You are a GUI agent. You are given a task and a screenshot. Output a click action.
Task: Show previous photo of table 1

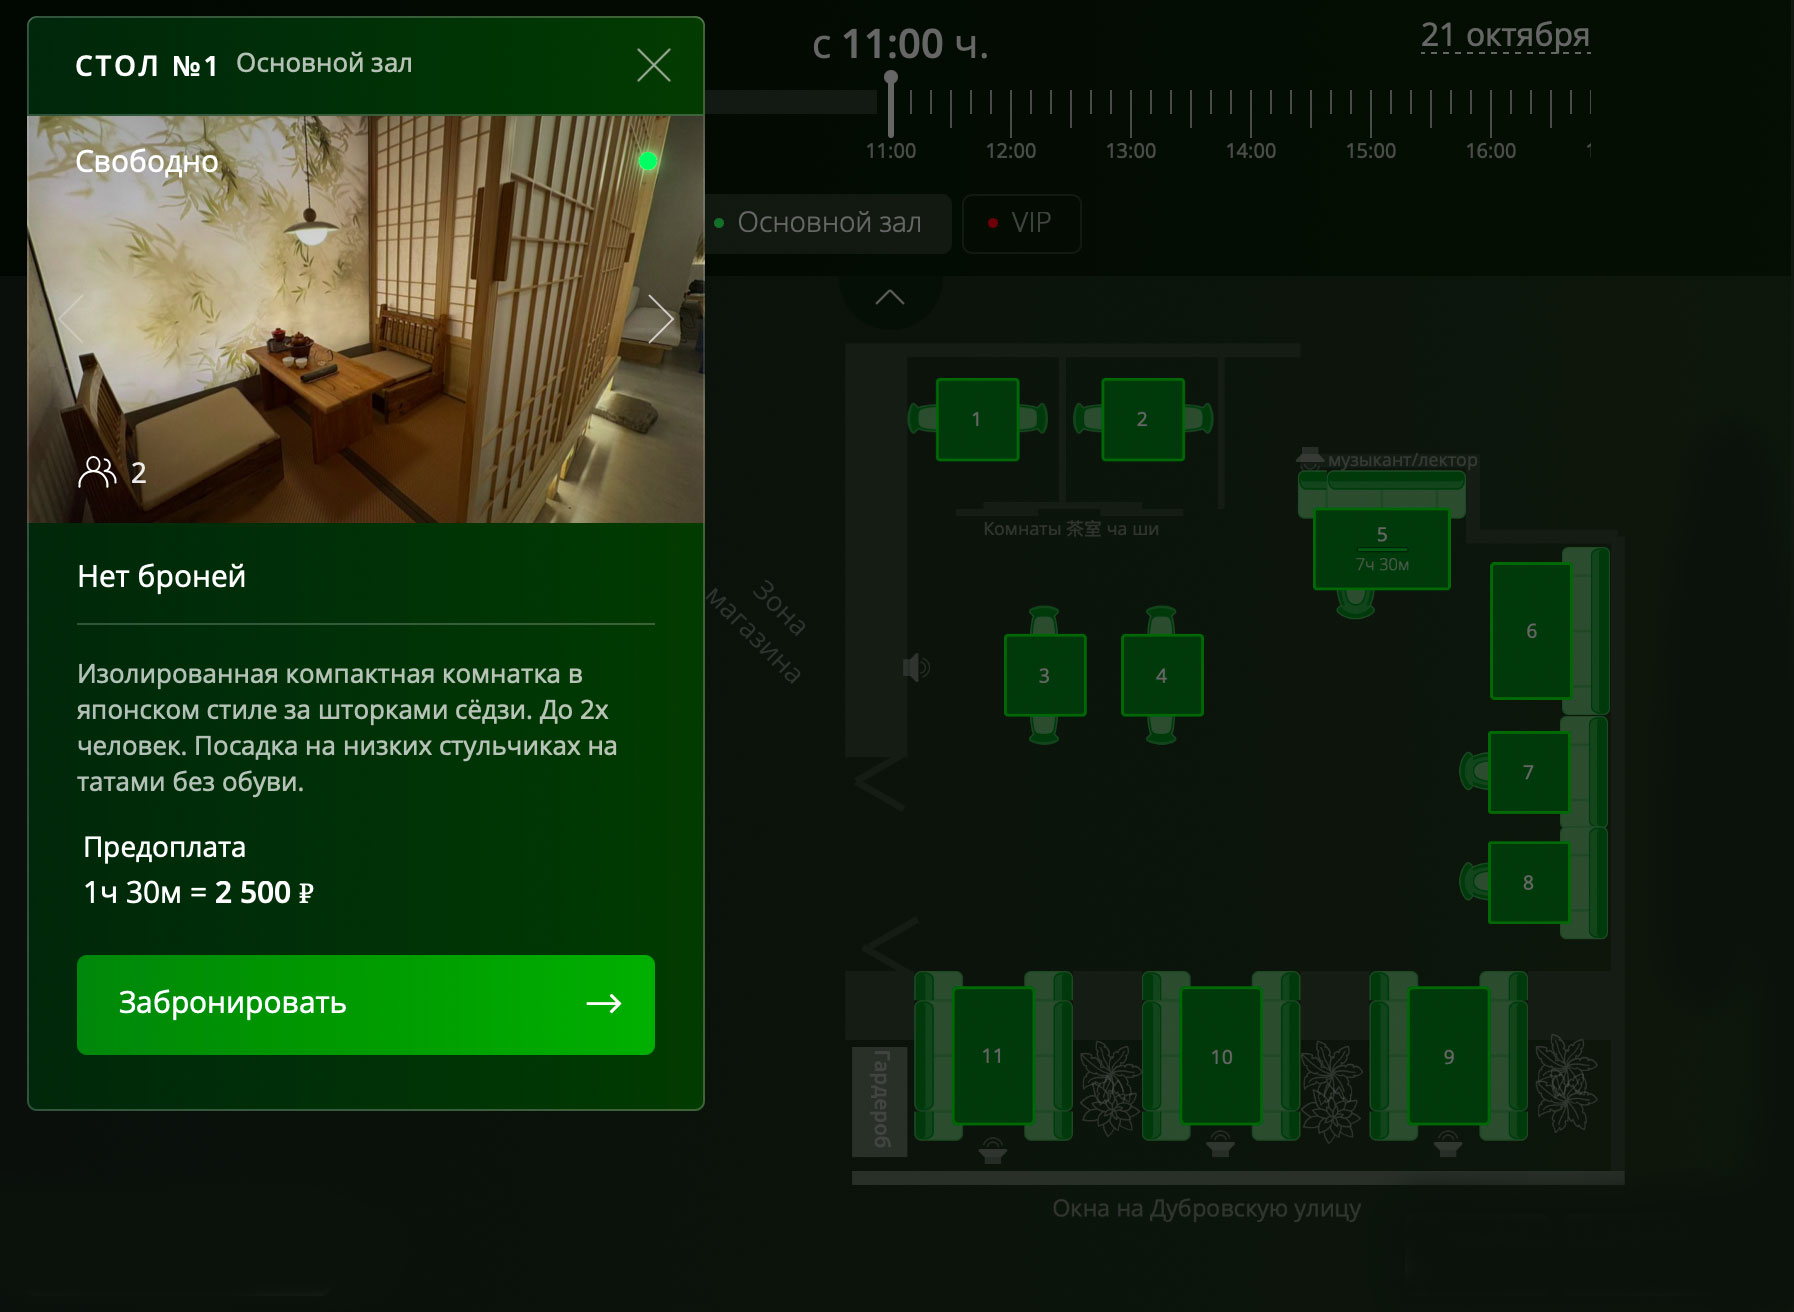pyautogui.click(x=70, y=319)
